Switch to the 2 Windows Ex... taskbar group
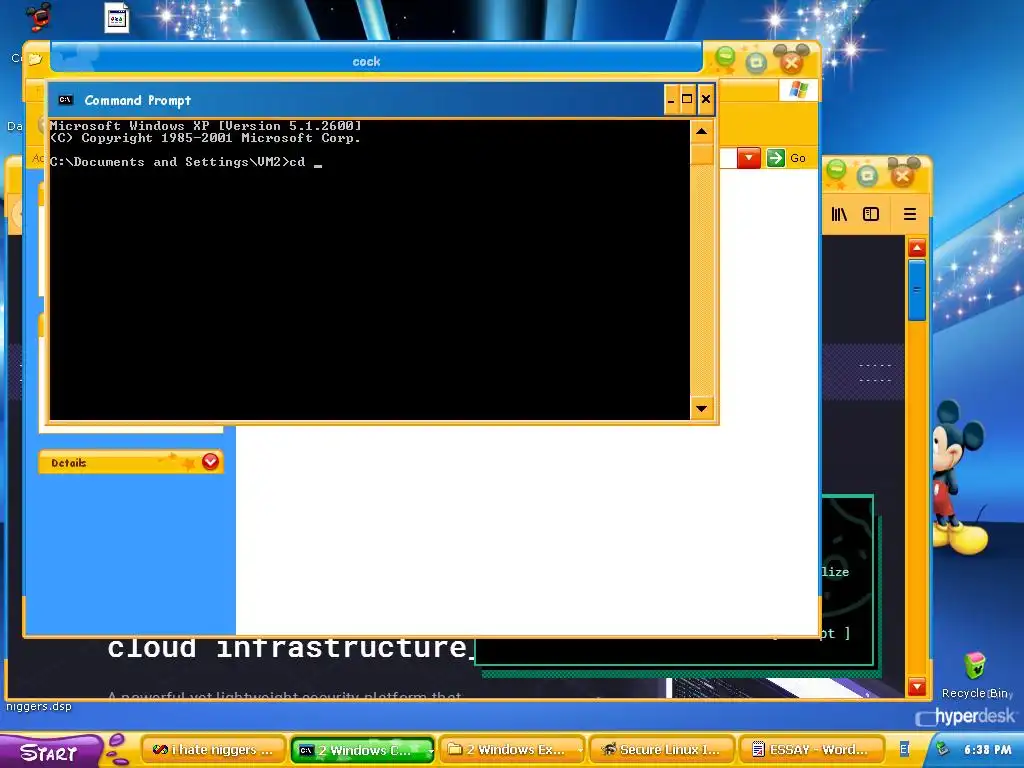 click(513, 750)
